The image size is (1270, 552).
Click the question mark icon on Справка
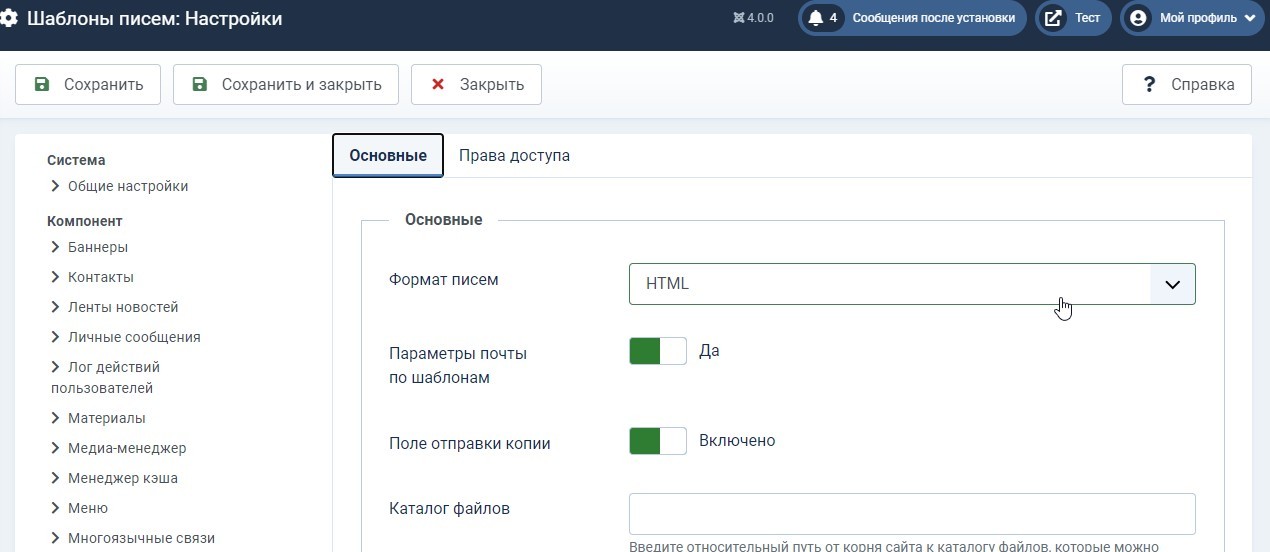[1150, 85]
